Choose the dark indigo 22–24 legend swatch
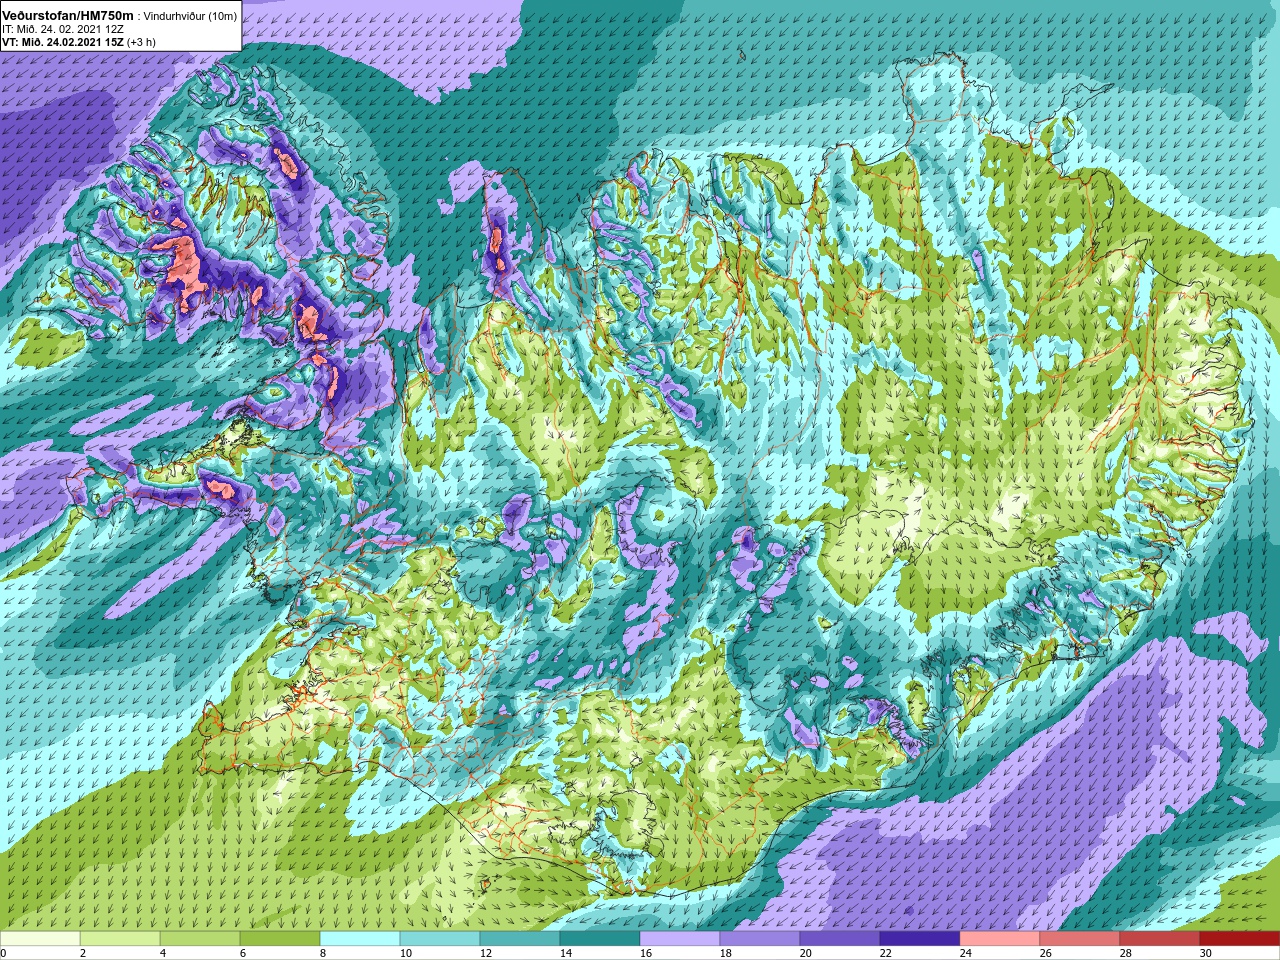The image size is (1280, 960). click(x=920, y=939)
